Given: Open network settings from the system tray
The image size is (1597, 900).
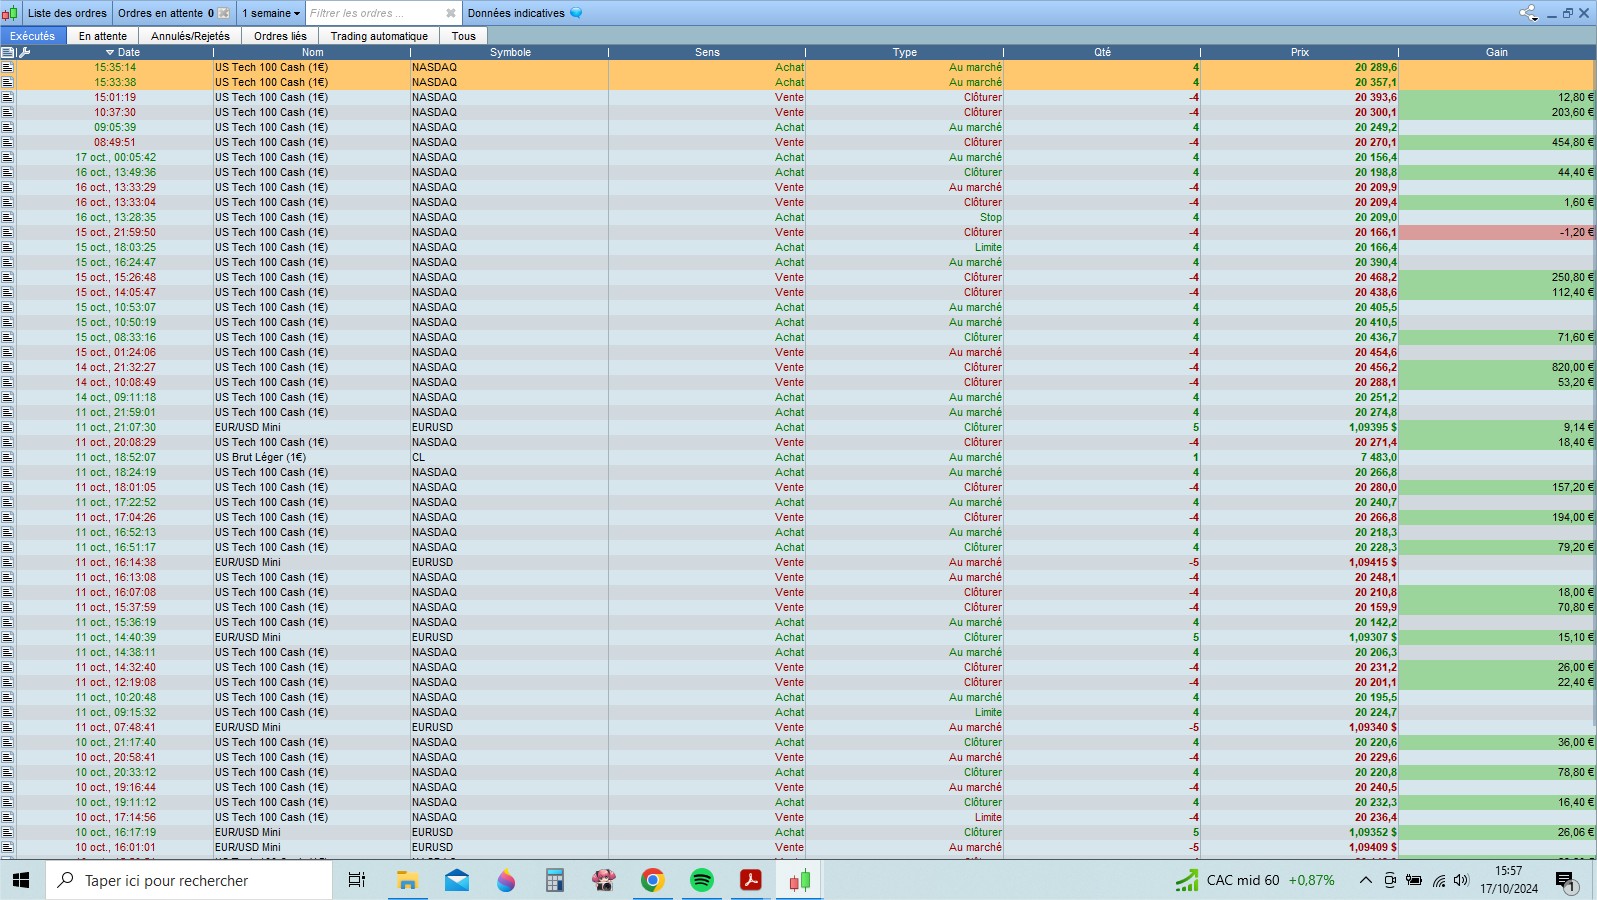Looking at the screenshot, I should click(x=1438, y=880).
